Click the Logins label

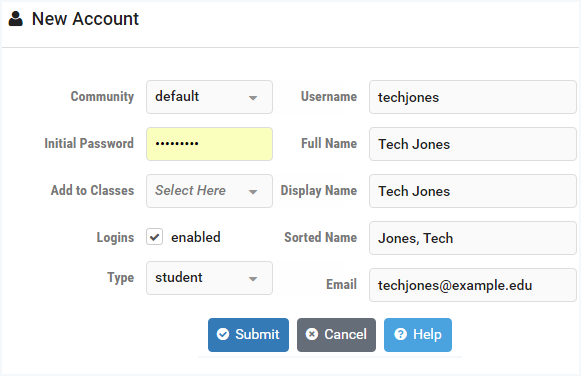tap(115, 237)
